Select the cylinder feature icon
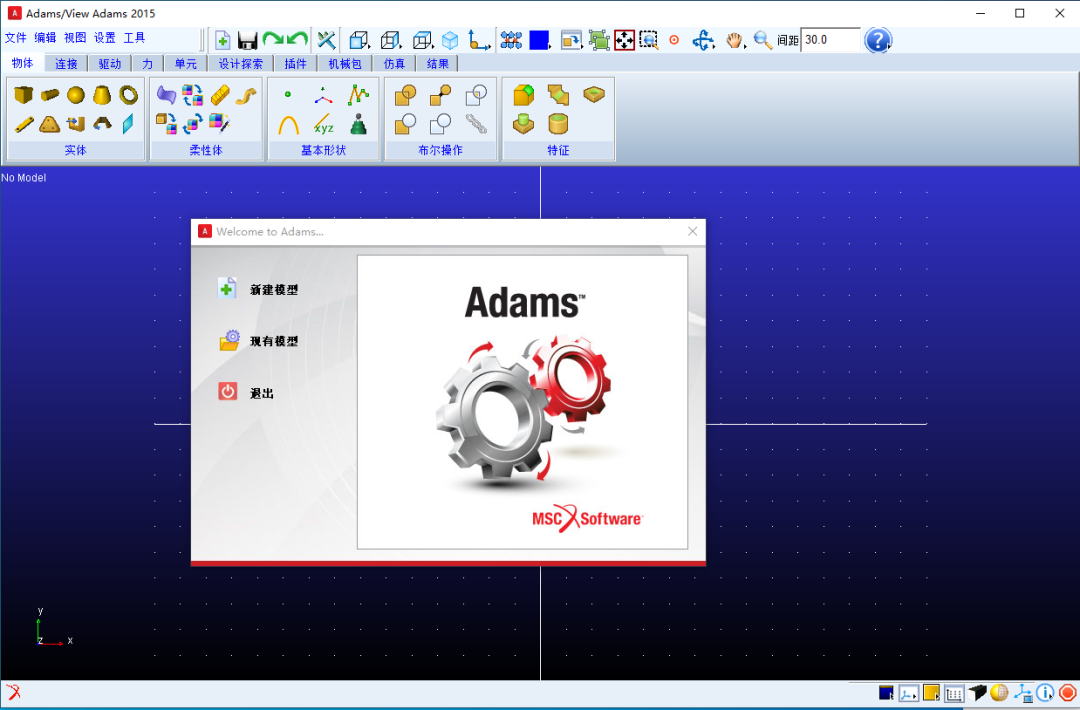 [x=558, y=125]
